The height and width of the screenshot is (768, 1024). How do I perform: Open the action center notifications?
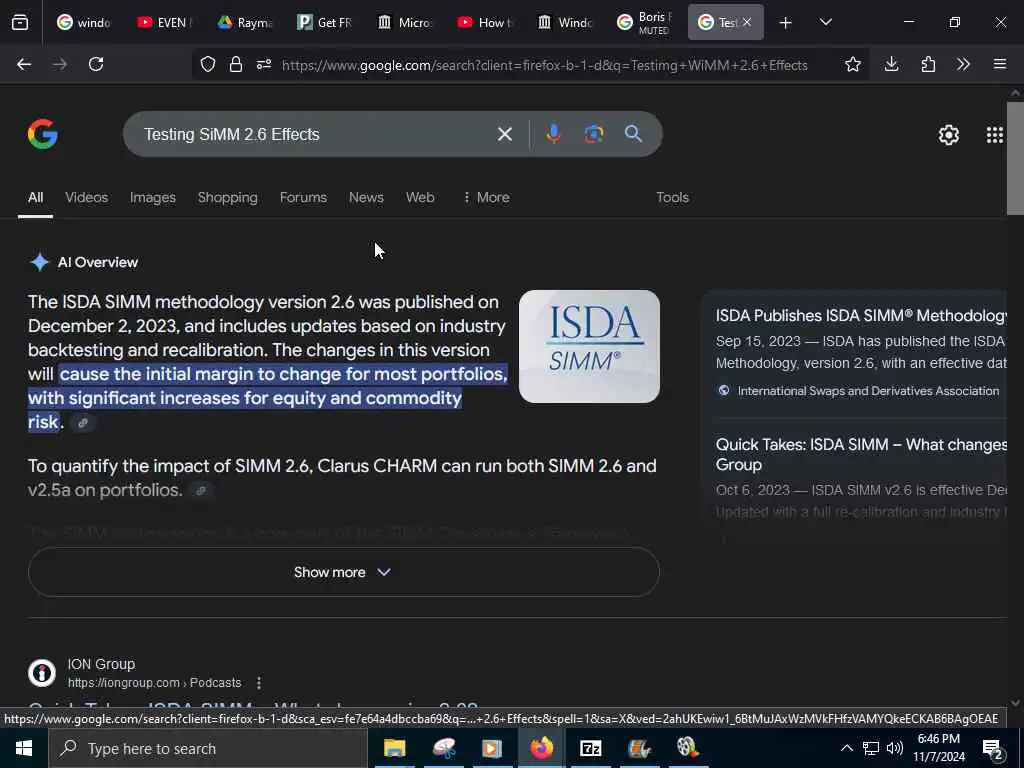[x=992, y=749]
